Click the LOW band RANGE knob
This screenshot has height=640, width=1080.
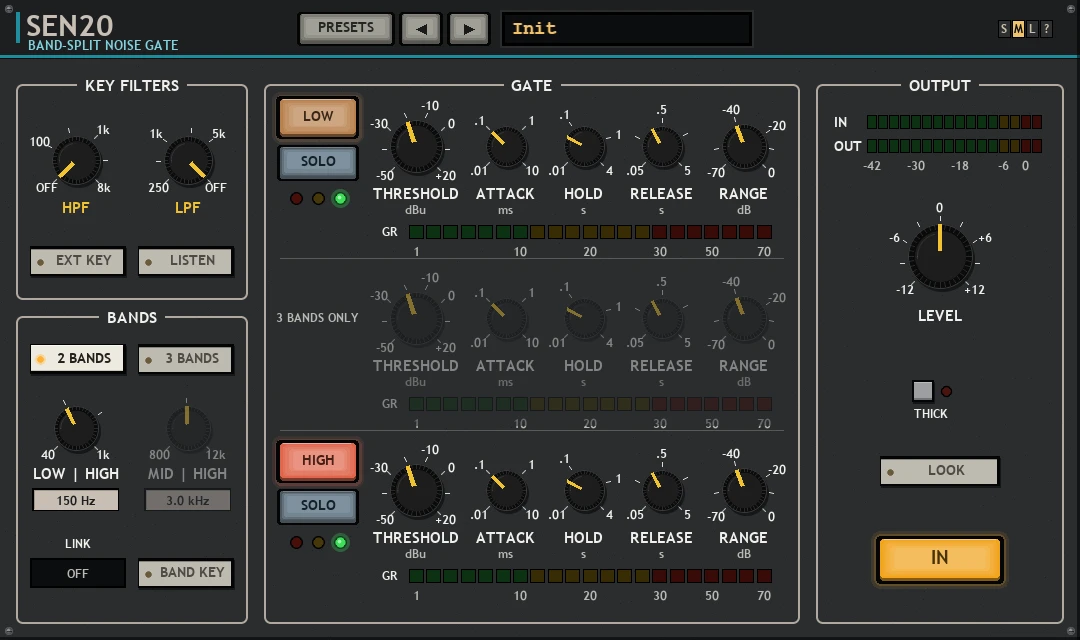(744, 147)
